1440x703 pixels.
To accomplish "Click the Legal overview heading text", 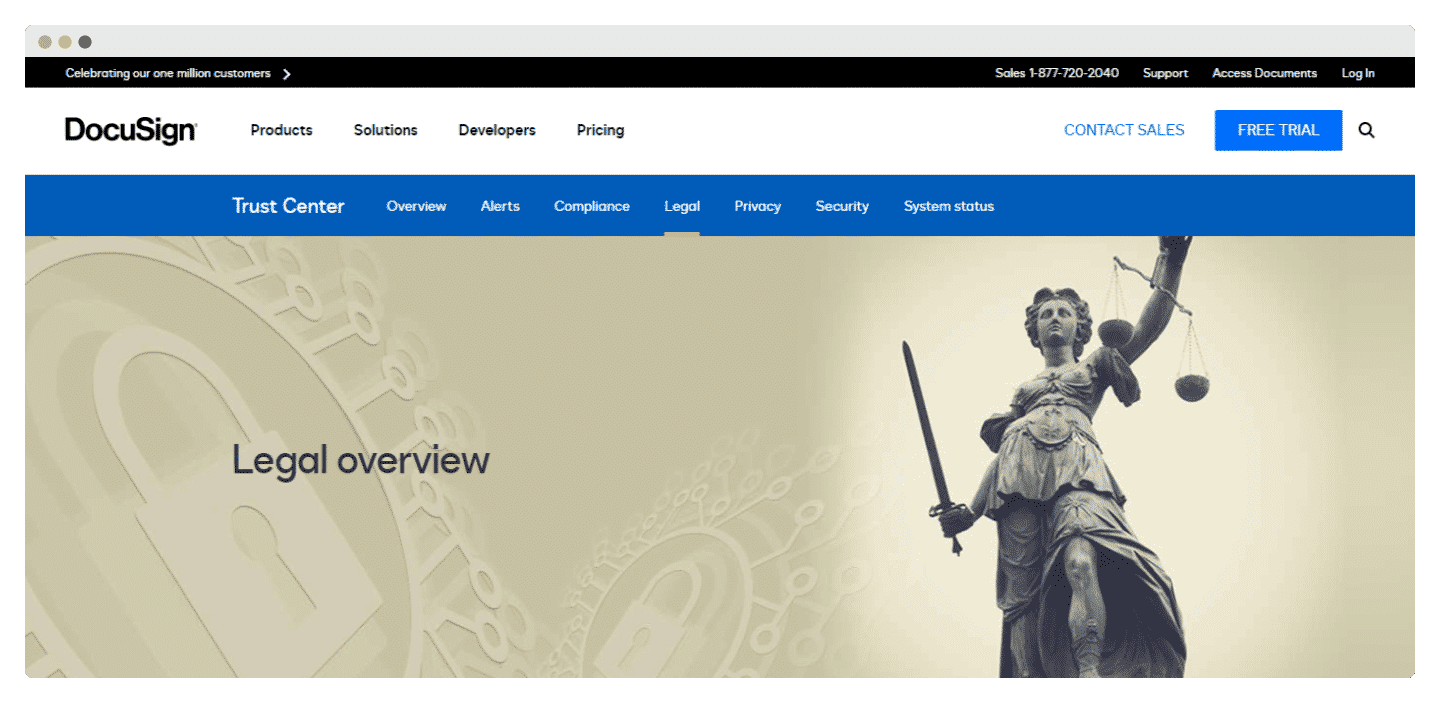I will tap(361, 460).
